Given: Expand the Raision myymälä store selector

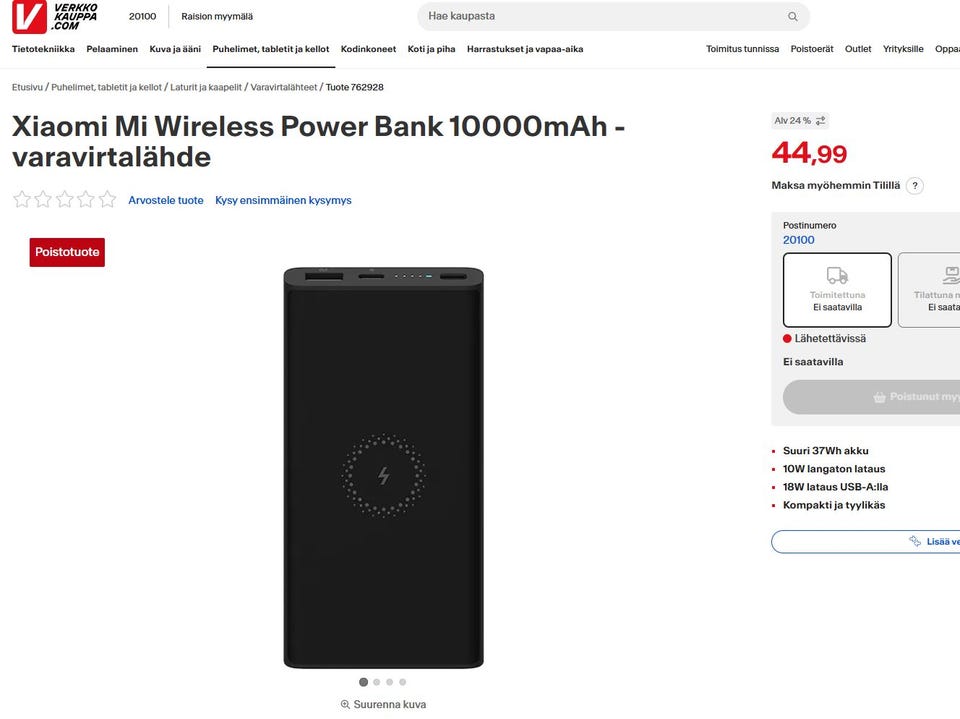Looking at the screenshot, I should (x=217, y=17).
